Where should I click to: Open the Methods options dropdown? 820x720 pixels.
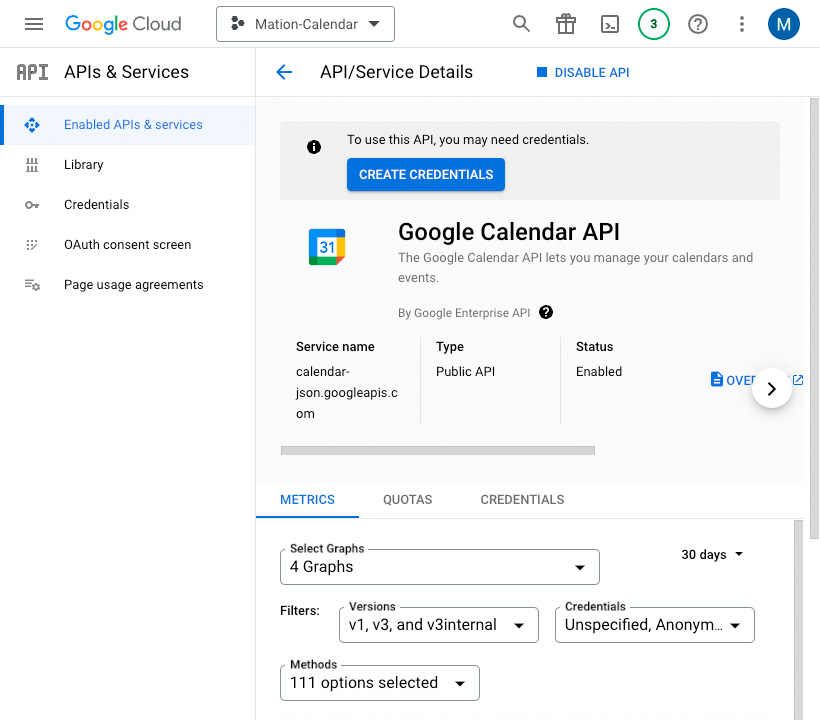tap(380, 683)
